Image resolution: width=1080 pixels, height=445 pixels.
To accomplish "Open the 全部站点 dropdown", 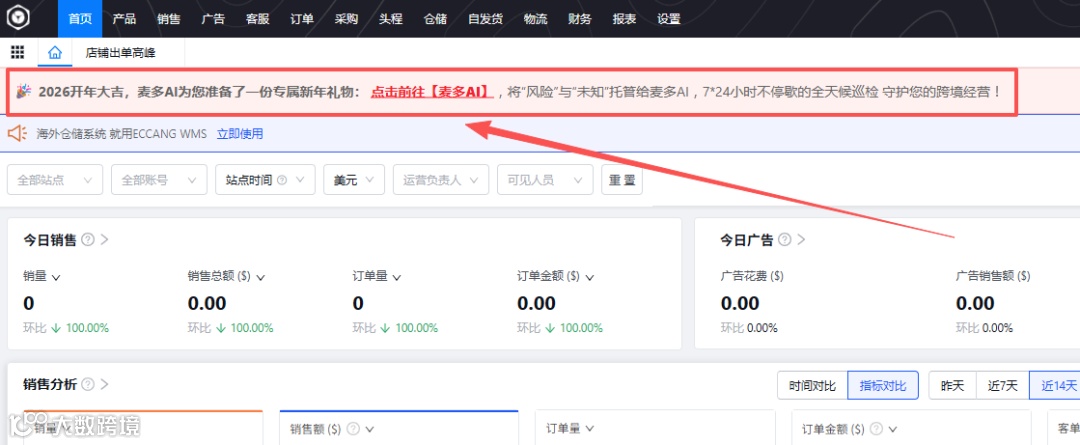I will click(x=54, y=180).
